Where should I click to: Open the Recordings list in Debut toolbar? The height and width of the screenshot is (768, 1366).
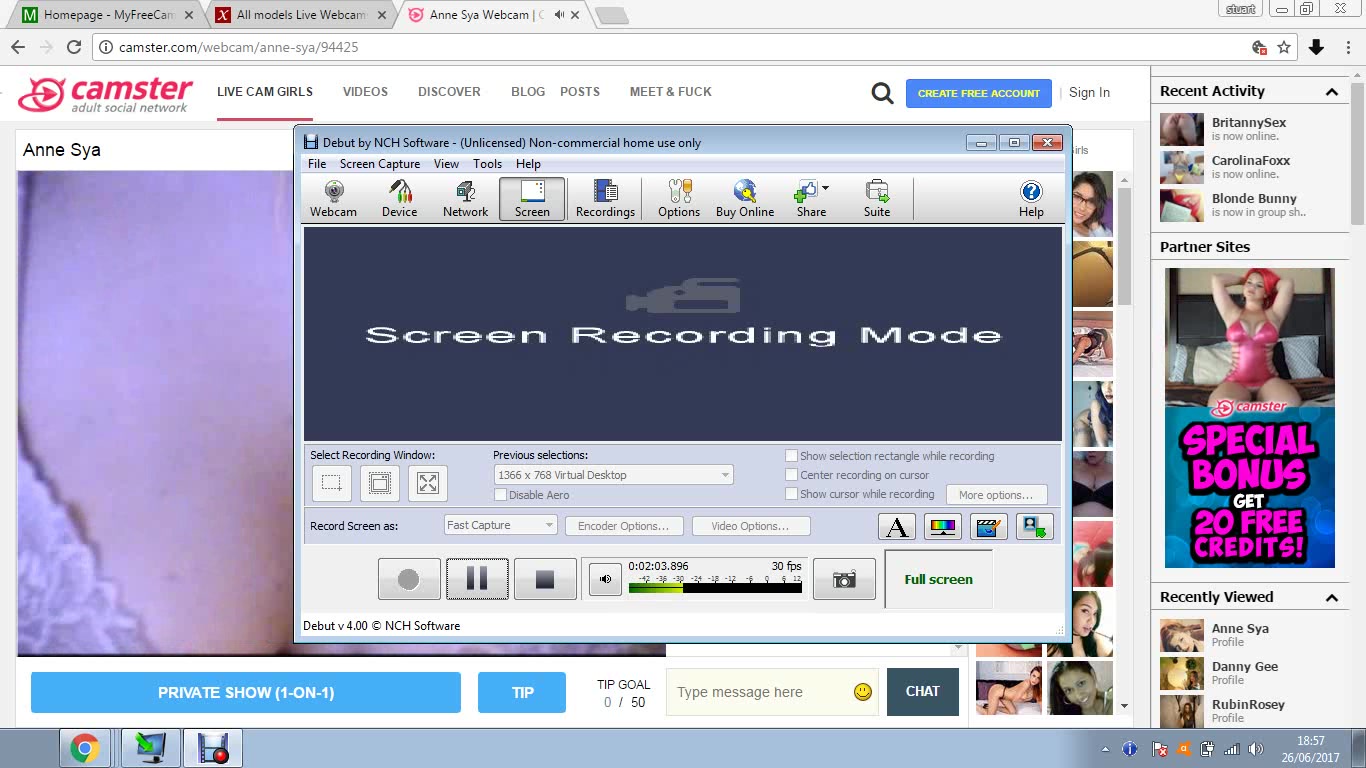tap(605, 198)
